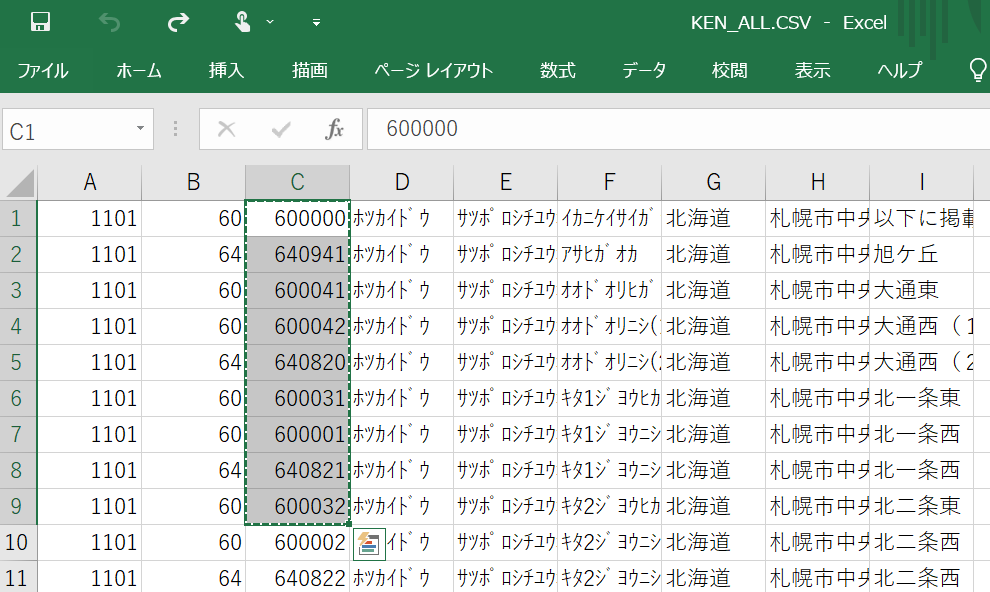Click cell containing 640820
The image size is (990, 592).
(297, 362)
